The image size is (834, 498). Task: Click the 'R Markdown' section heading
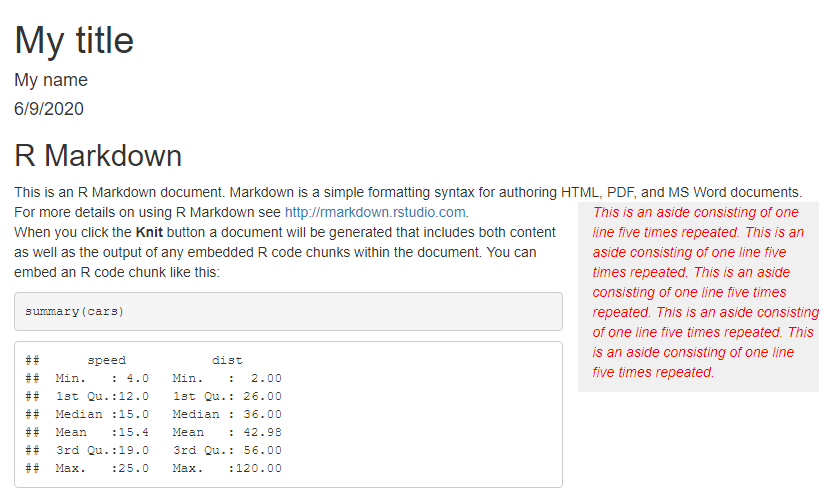tap(98, 156)
